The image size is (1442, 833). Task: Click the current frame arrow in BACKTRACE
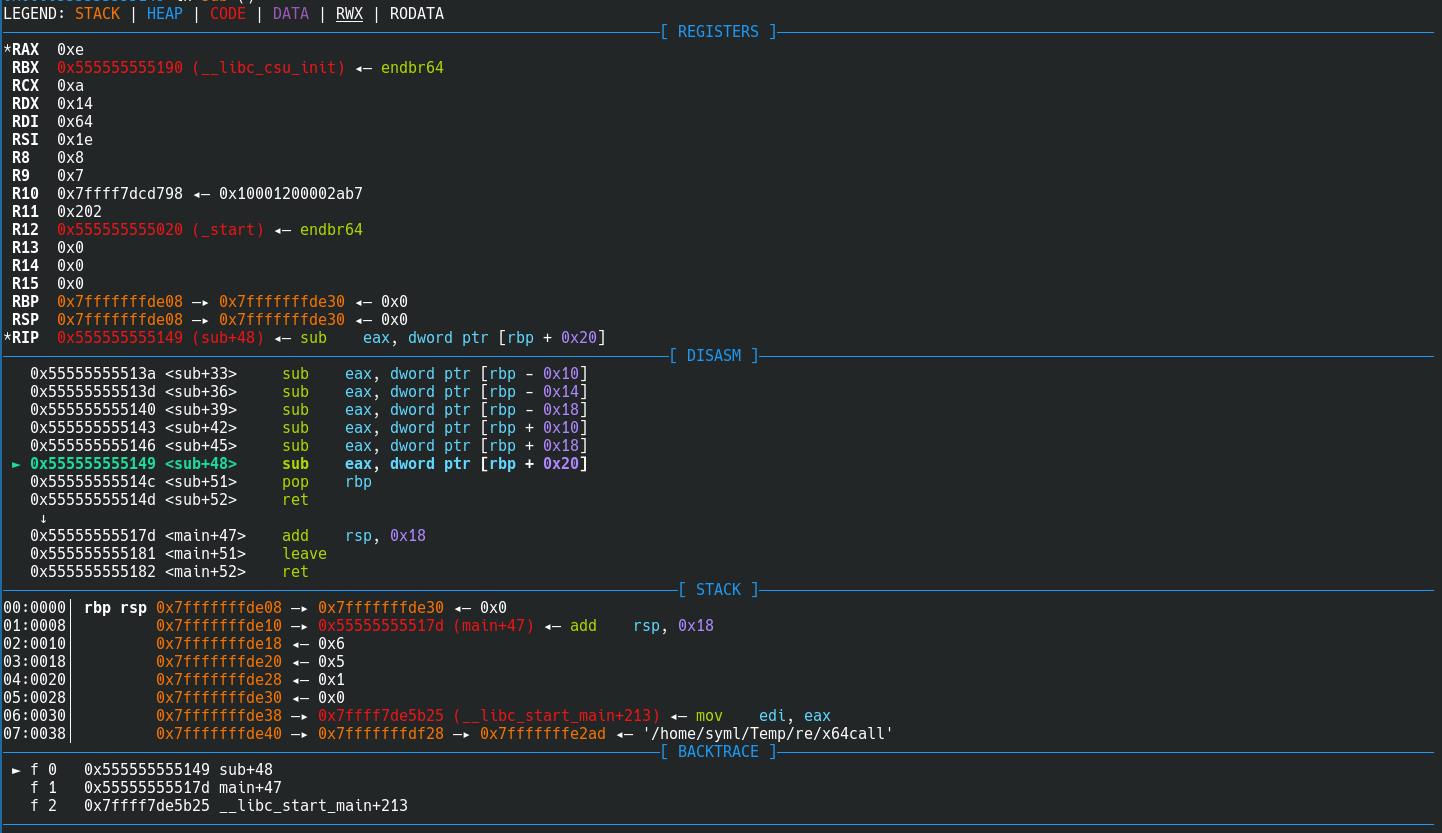[16, 770]
